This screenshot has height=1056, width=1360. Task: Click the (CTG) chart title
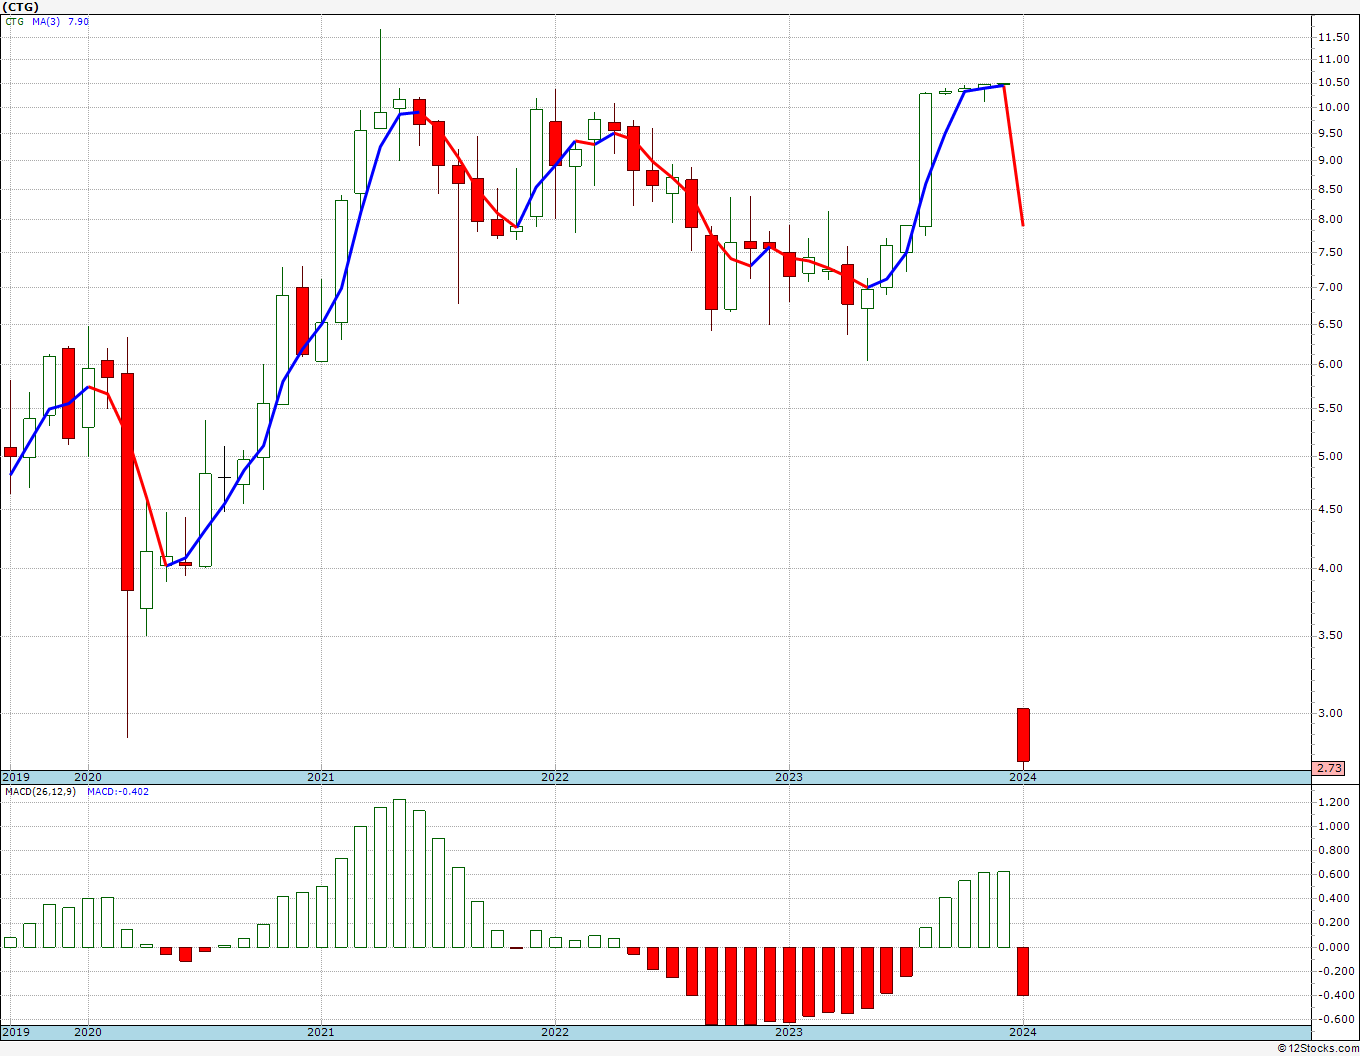tap(20, 6)
